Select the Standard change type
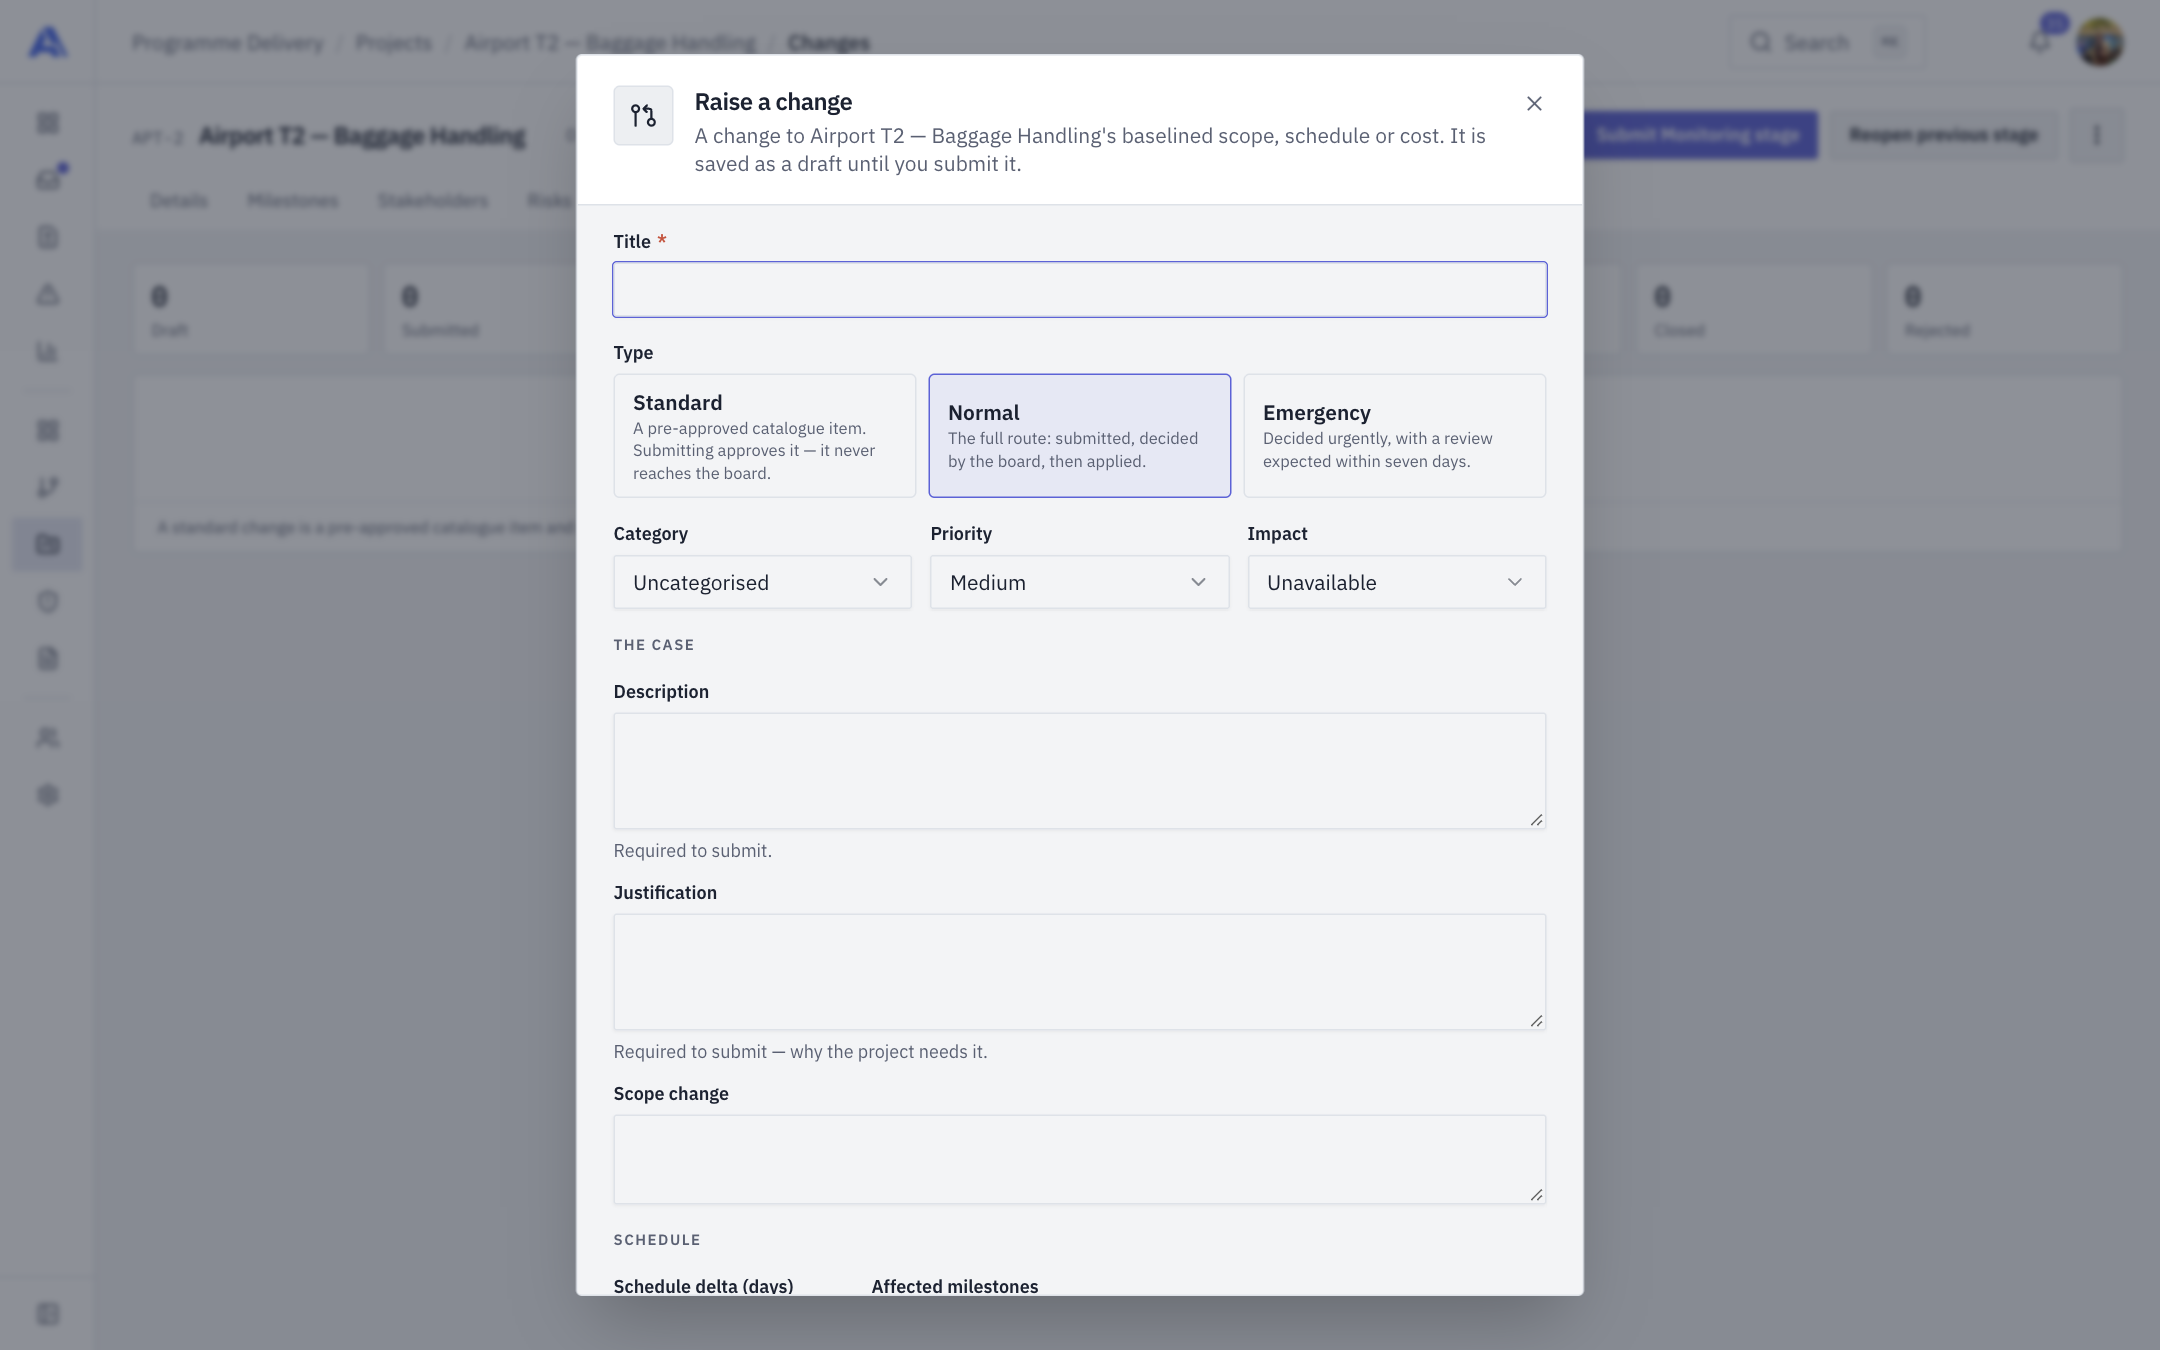Screen dimensions: 2160x1350 765,436
